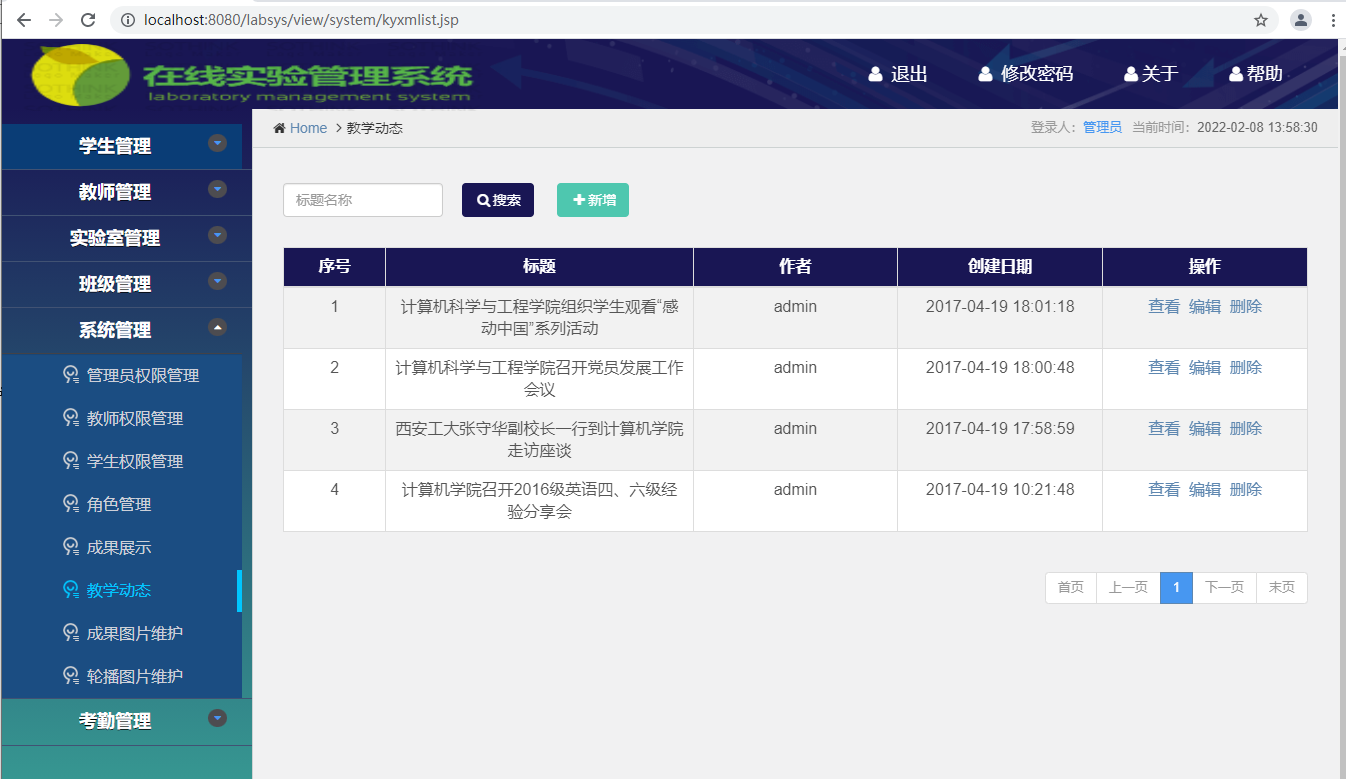
Task: Click the Home icon in breadcrumb
Action: pyautogui.click(x=280, y=128)
